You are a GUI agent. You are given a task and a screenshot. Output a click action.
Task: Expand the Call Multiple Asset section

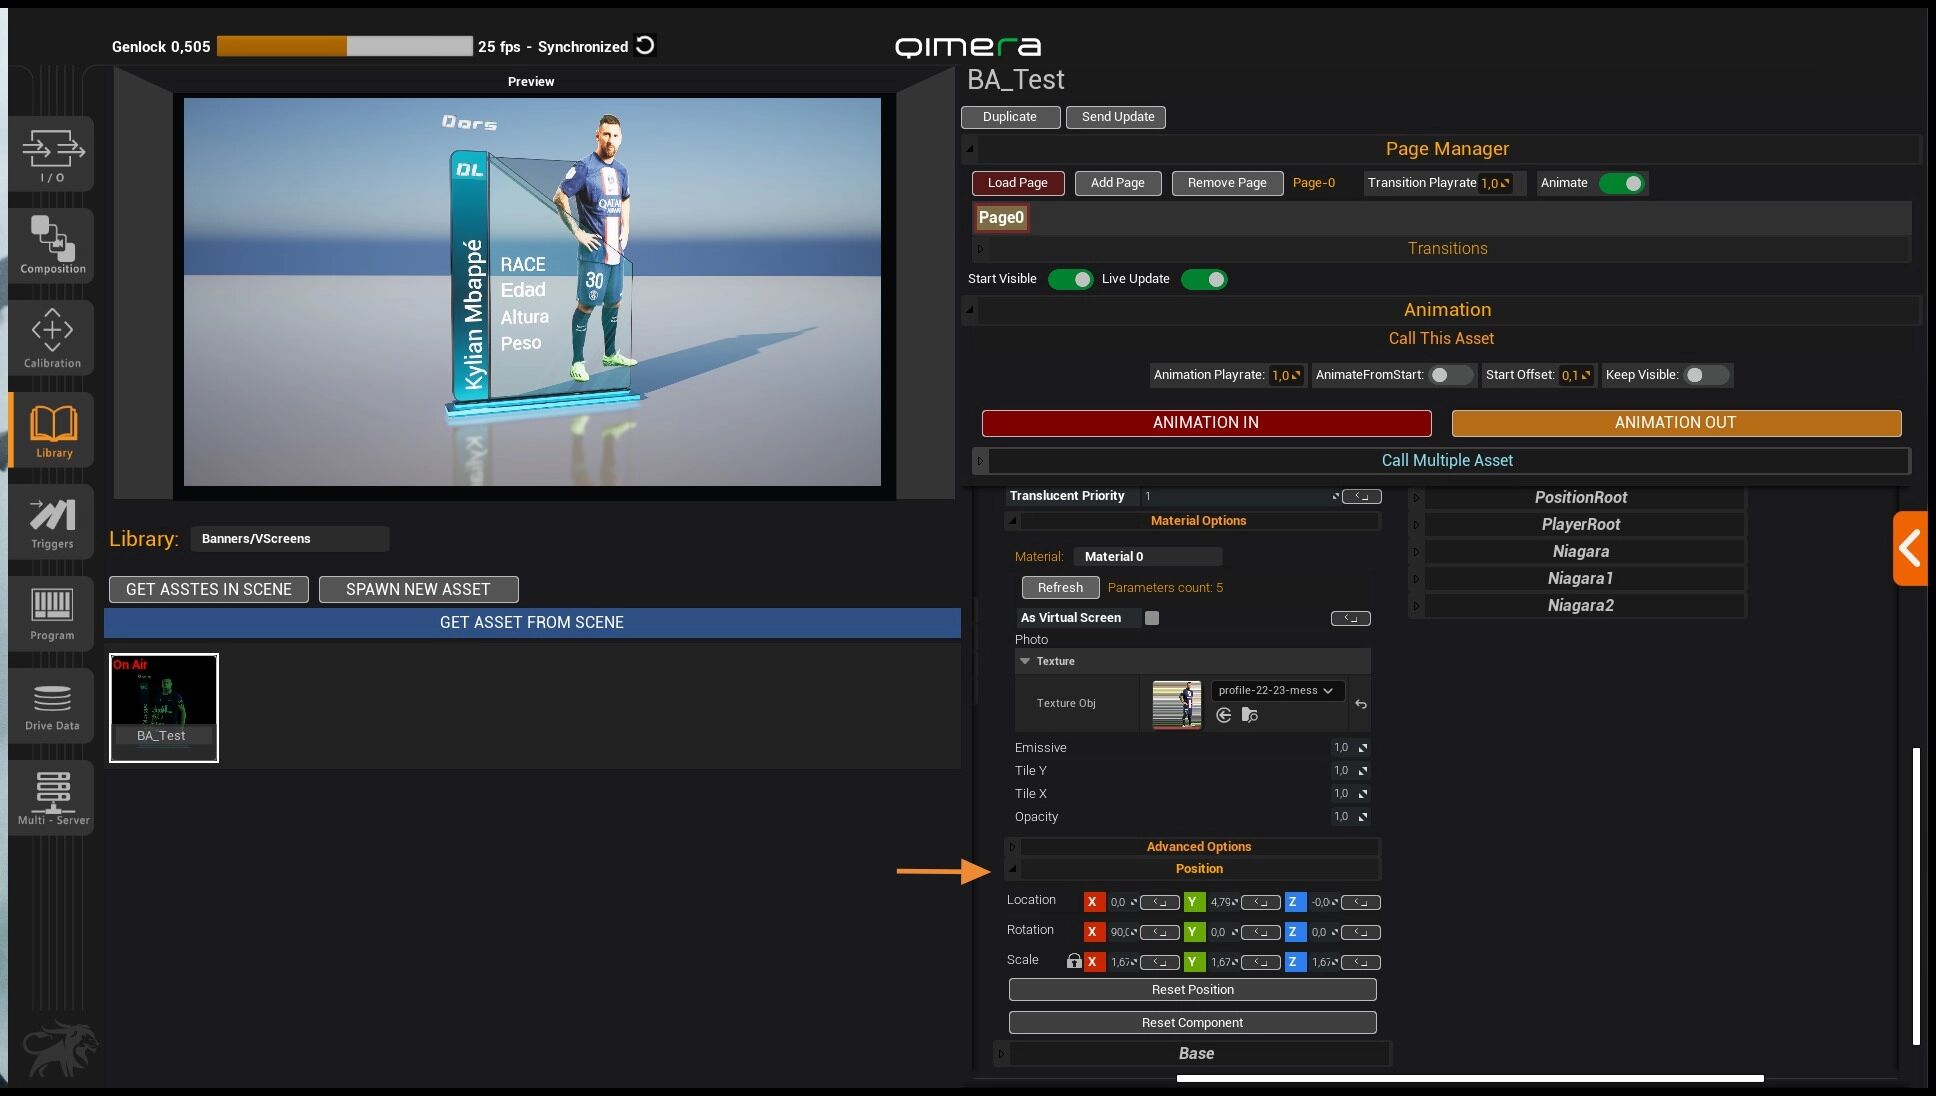point(1446,460)
